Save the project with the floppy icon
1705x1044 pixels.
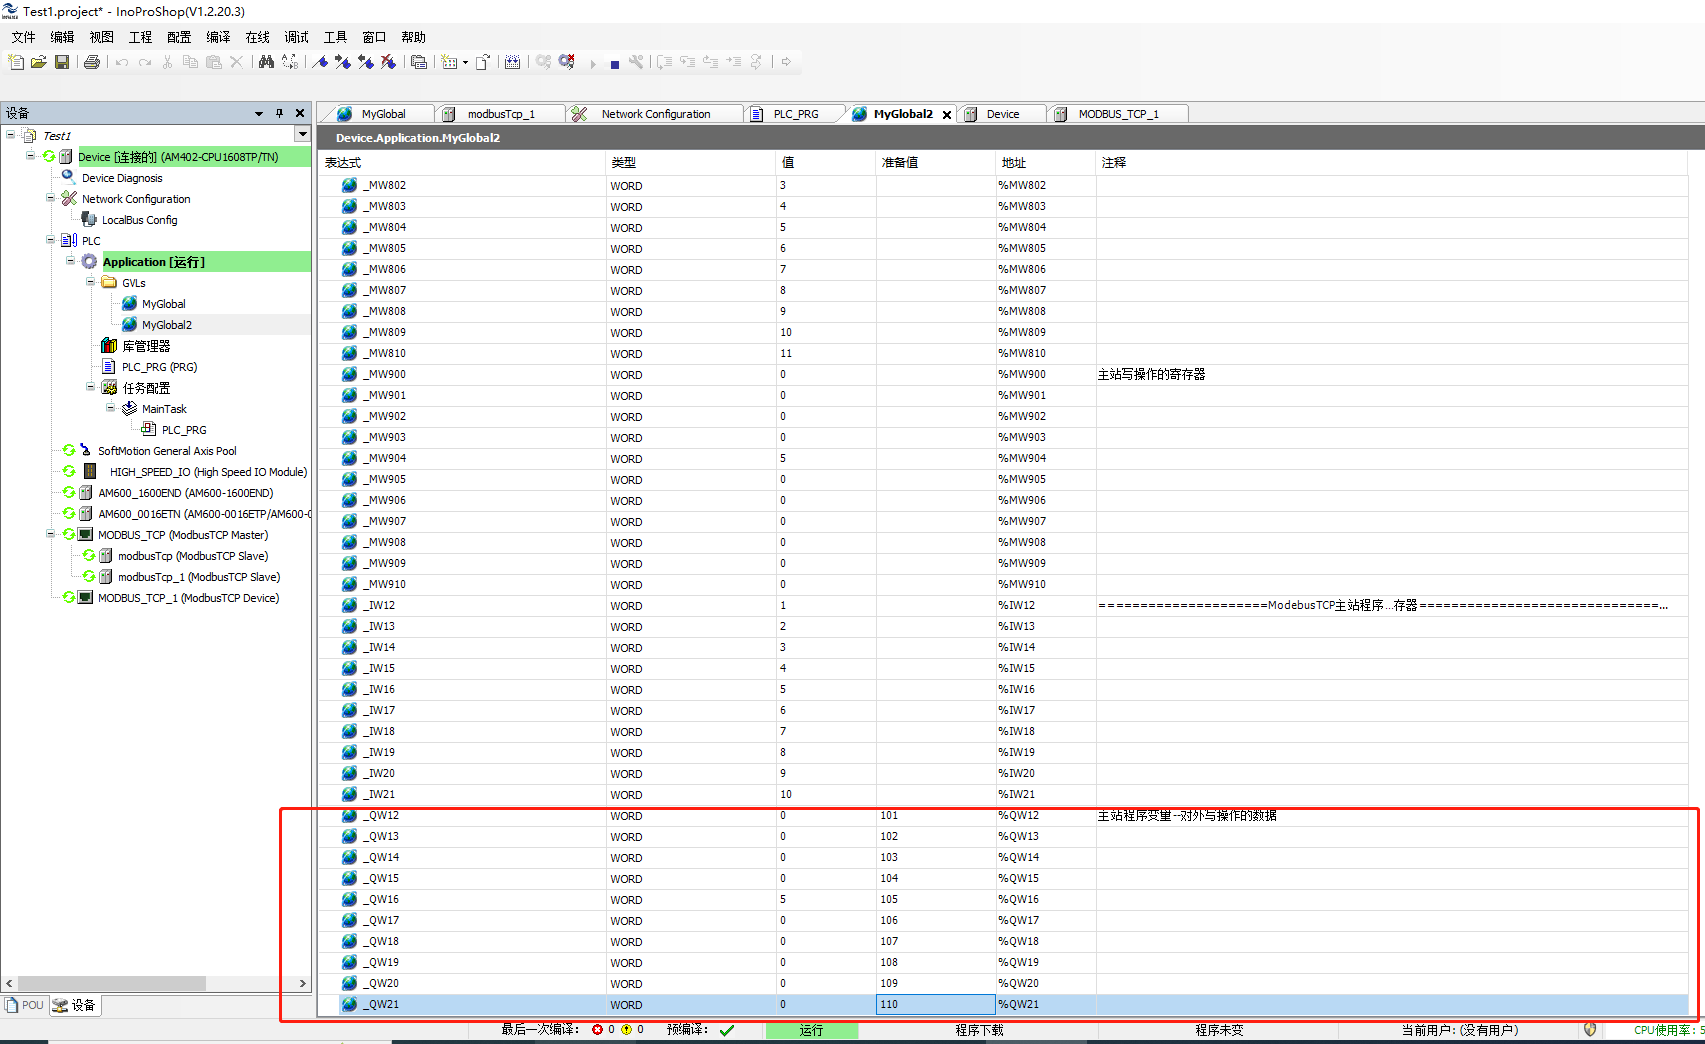(62, 62)
